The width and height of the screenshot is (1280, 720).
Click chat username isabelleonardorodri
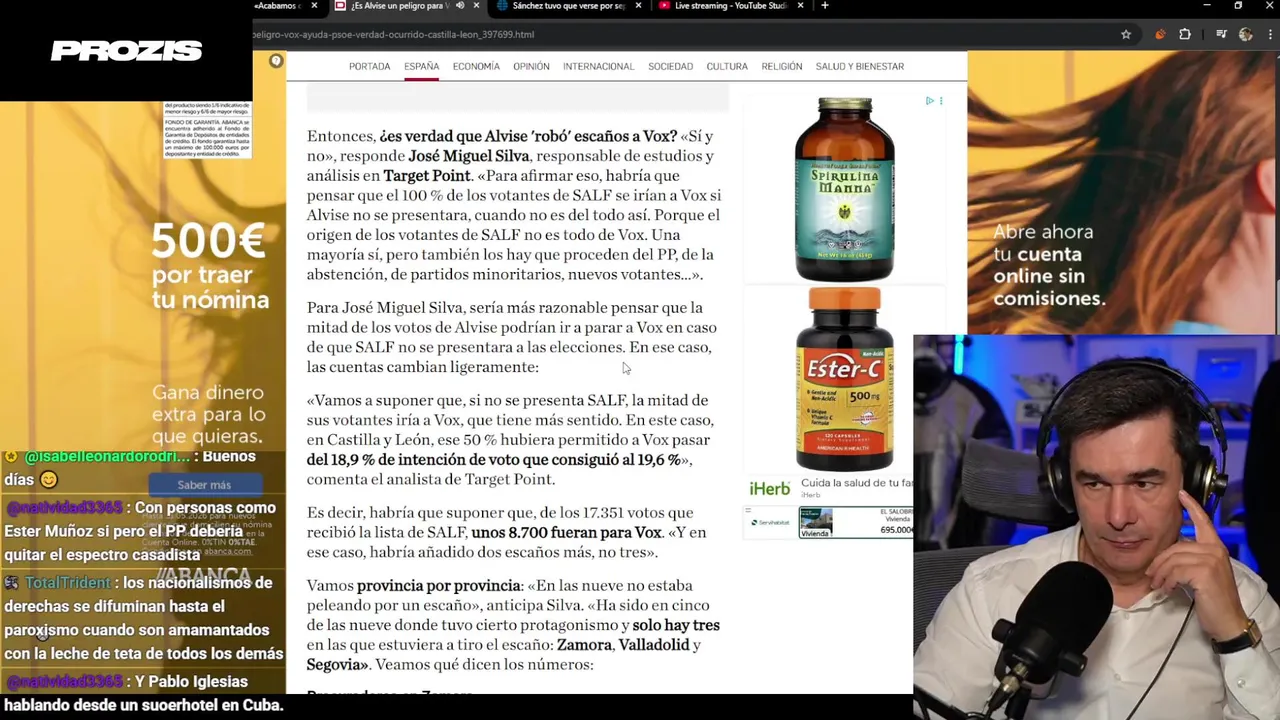[106, 456]
